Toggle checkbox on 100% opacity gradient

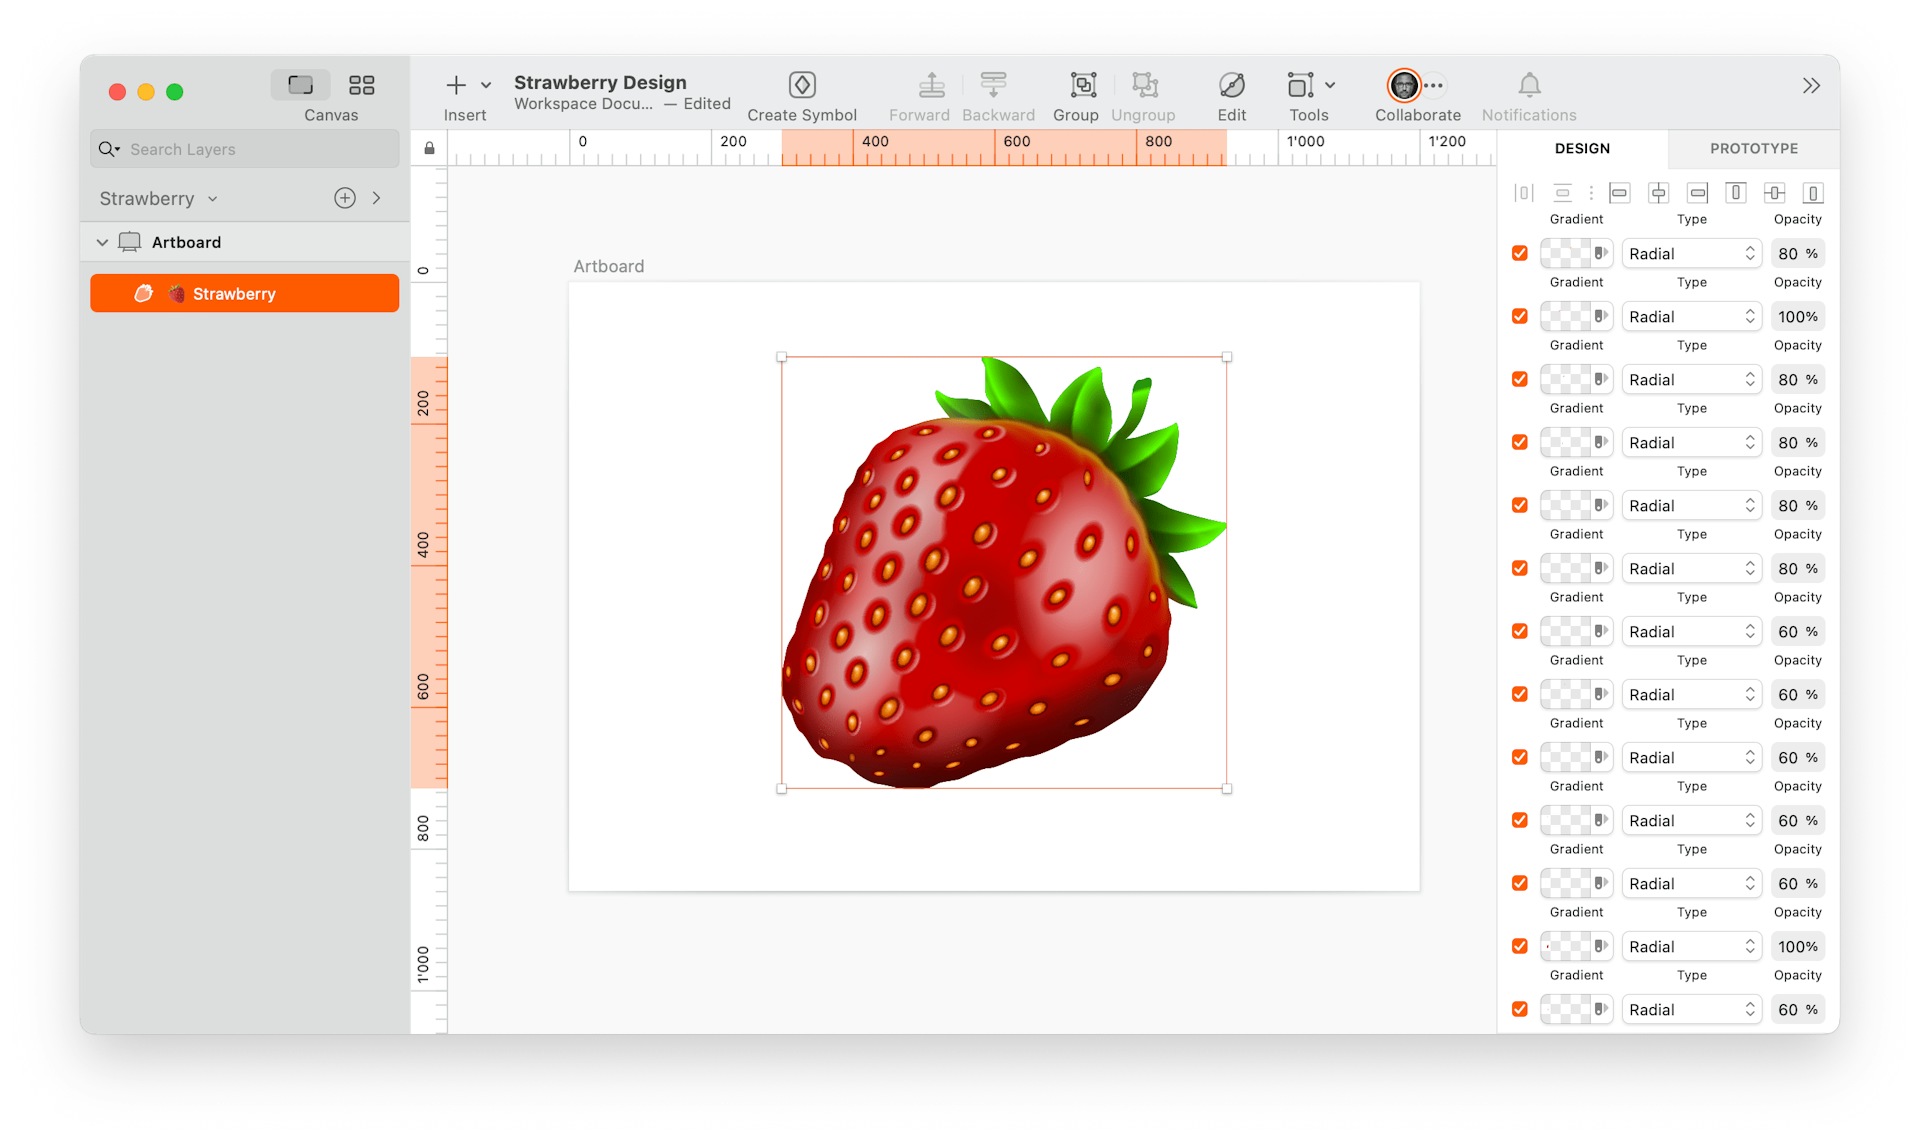1521,315
